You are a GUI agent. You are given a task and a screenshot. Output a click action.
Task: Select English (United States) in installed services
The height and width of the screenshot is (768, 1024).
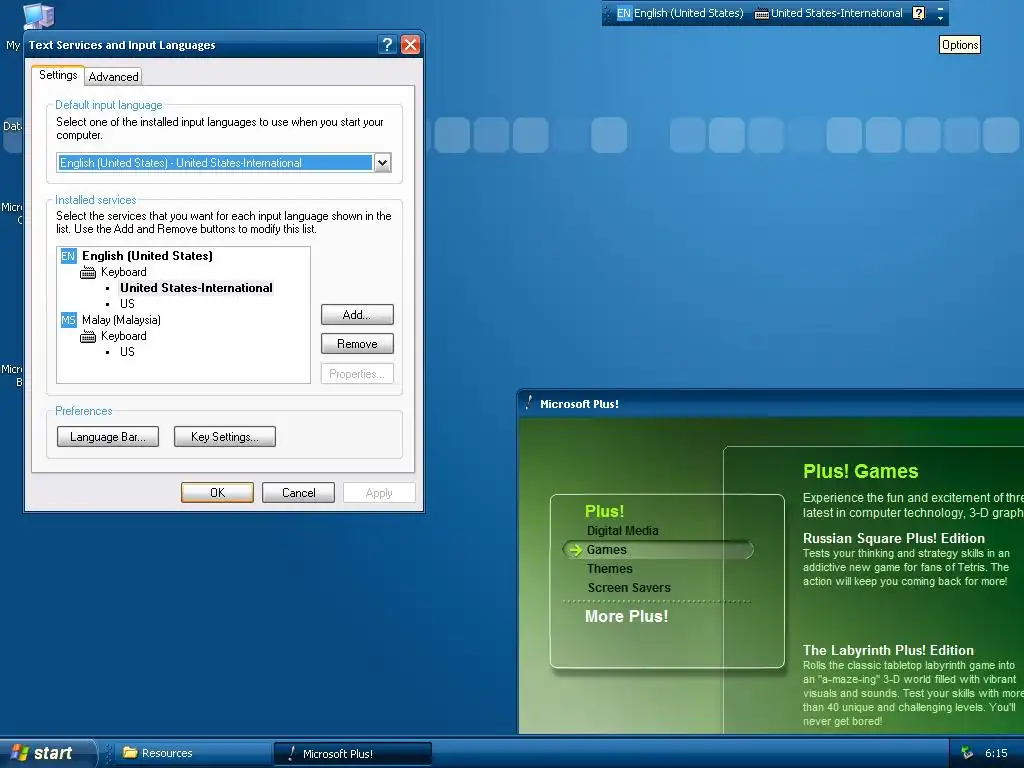click(x=147, y=256)
